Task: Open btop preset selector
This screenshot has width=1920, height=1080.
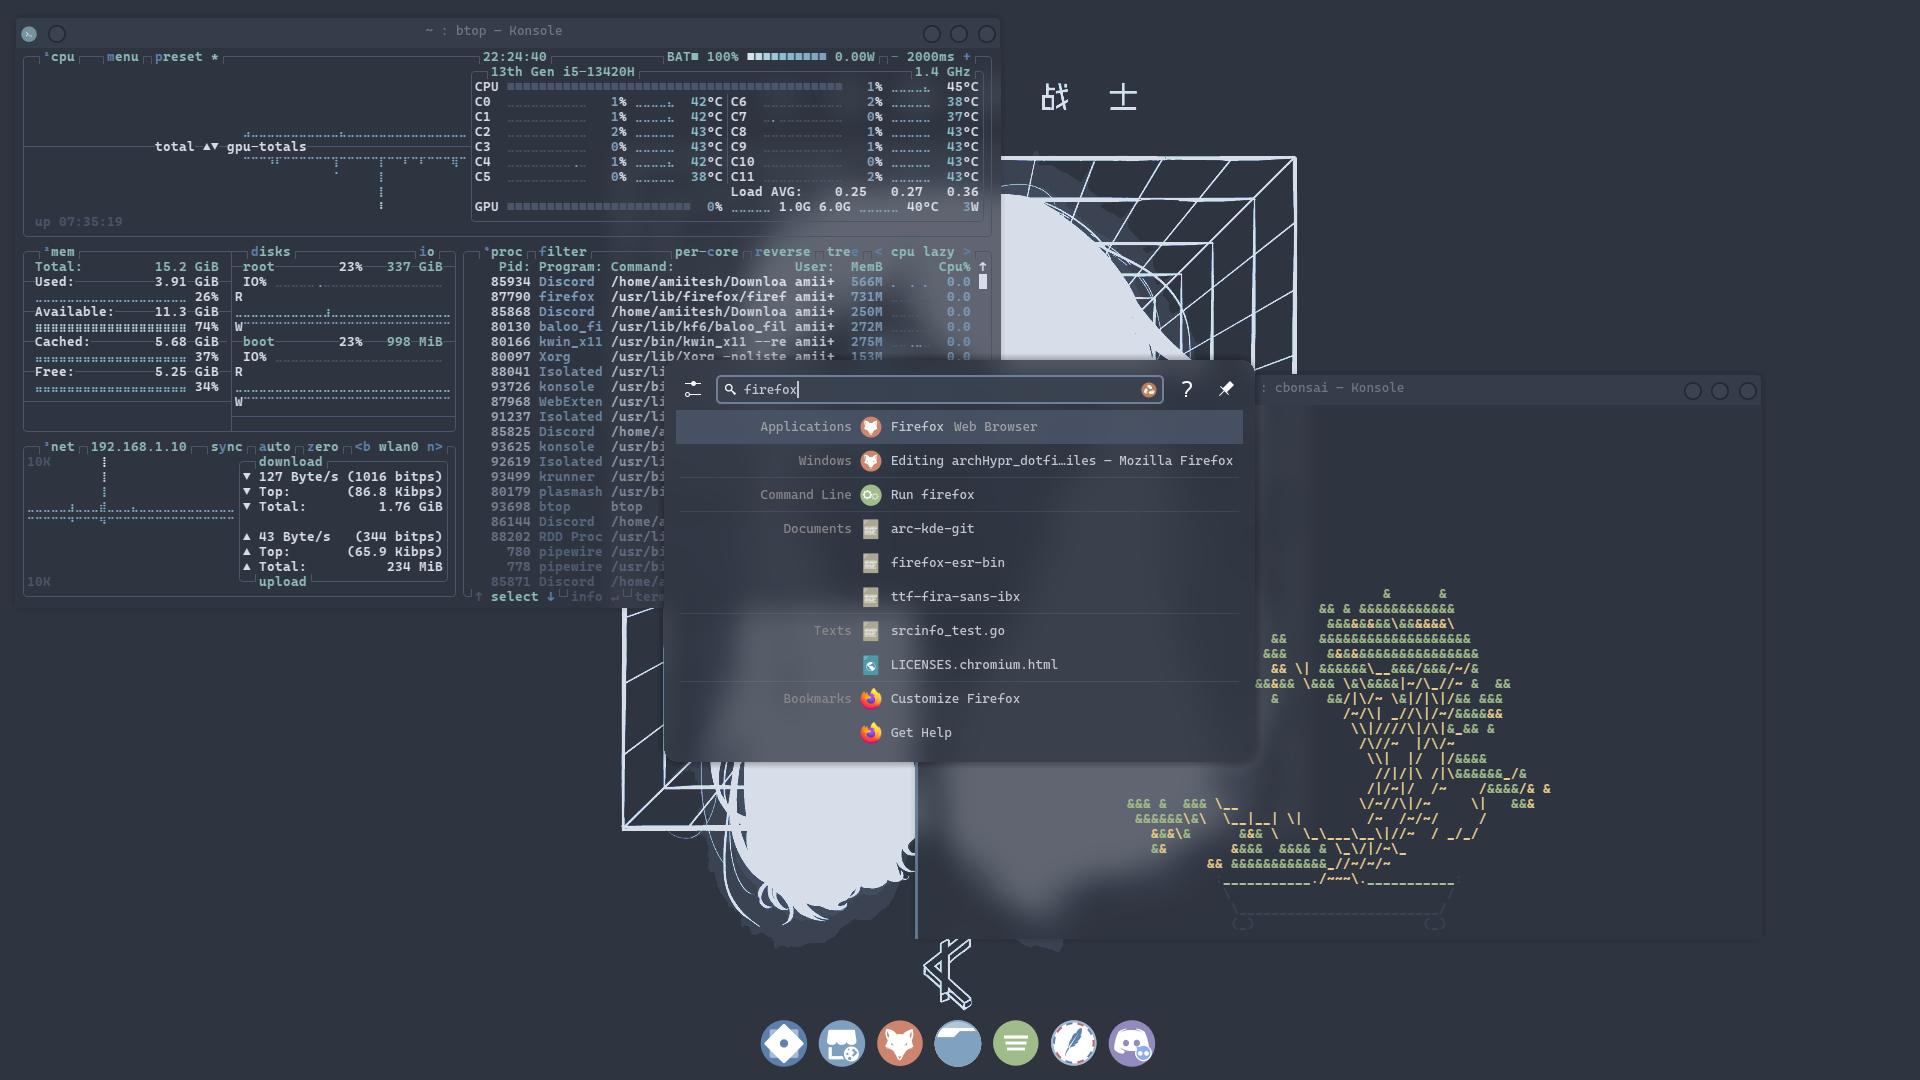Action: pos(179,57)
